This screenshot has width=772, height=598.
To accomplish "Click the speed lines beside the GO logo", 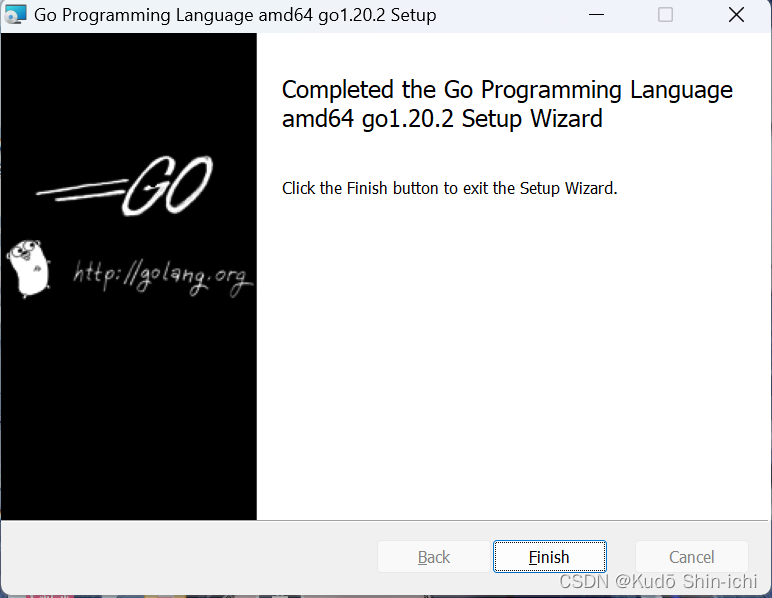I will (x=81, y=190).
